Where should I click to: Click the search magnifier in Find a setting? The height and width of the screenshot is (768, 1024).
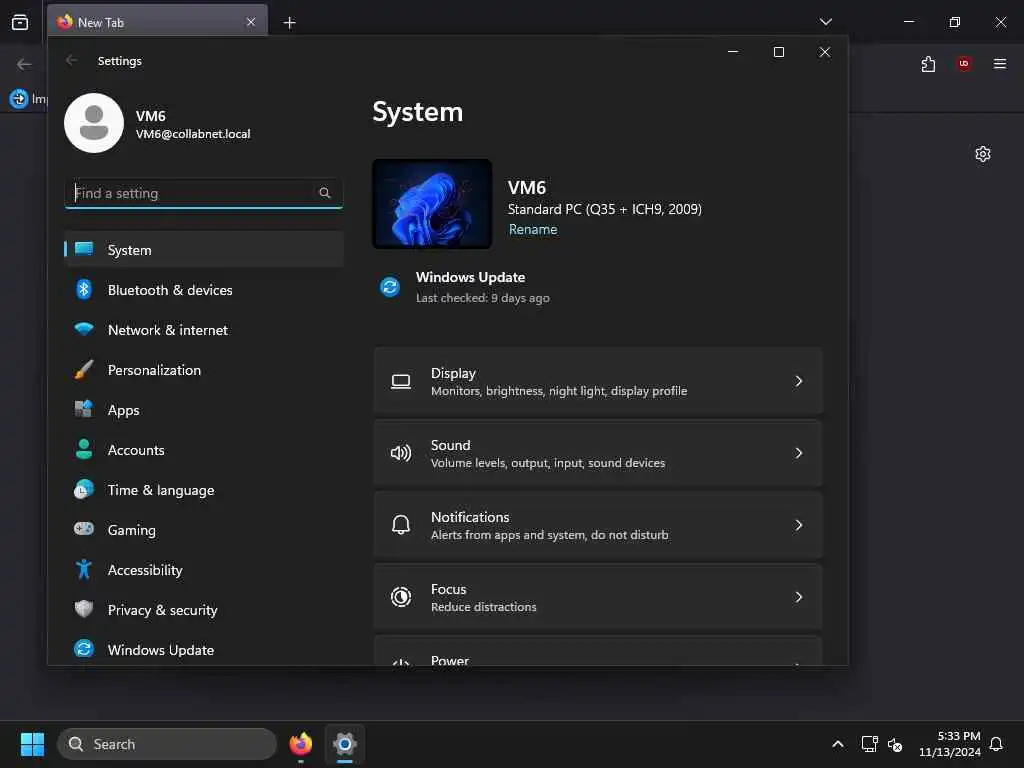pos(325,193)
